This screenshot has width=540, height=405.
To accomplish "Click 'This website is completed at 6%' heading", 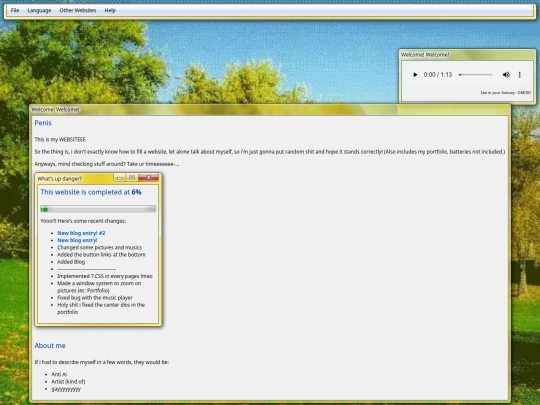I will pyautogui.click(x=91, y=192).
